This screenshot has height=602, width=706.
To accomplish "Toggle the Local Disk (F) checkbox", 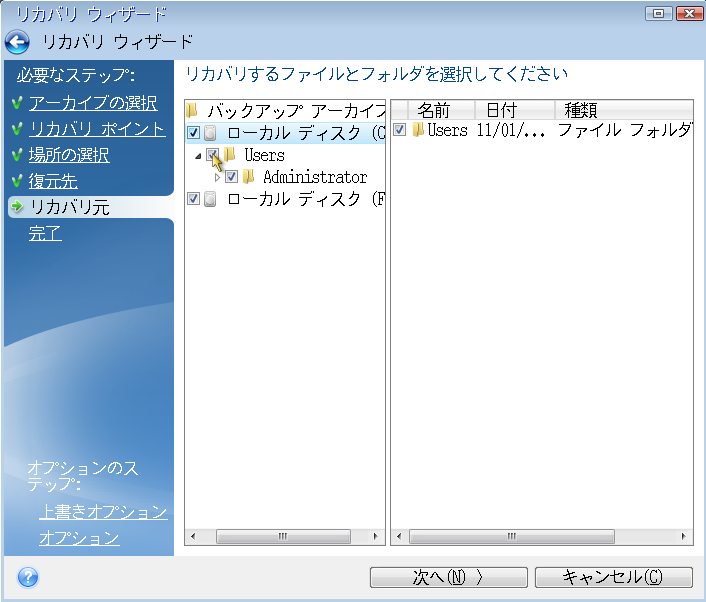I will pos(193,199).
